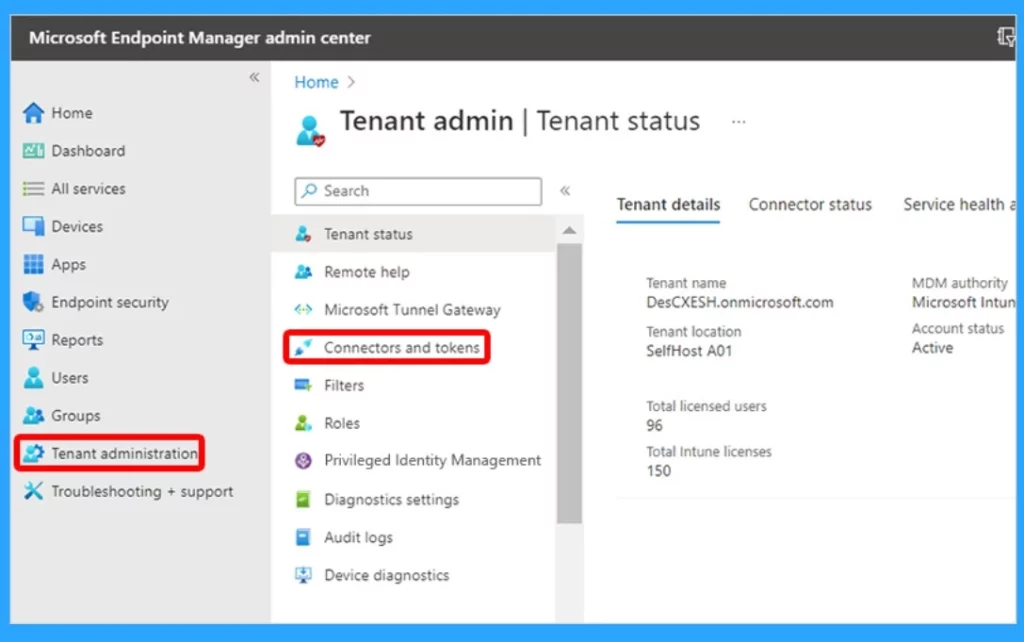Image resolution: width=1024 pixels, height=642 pixels.
Task: Click the Total Intune licenses value 150
Action: pyautogui.click(x=658, y=471)
